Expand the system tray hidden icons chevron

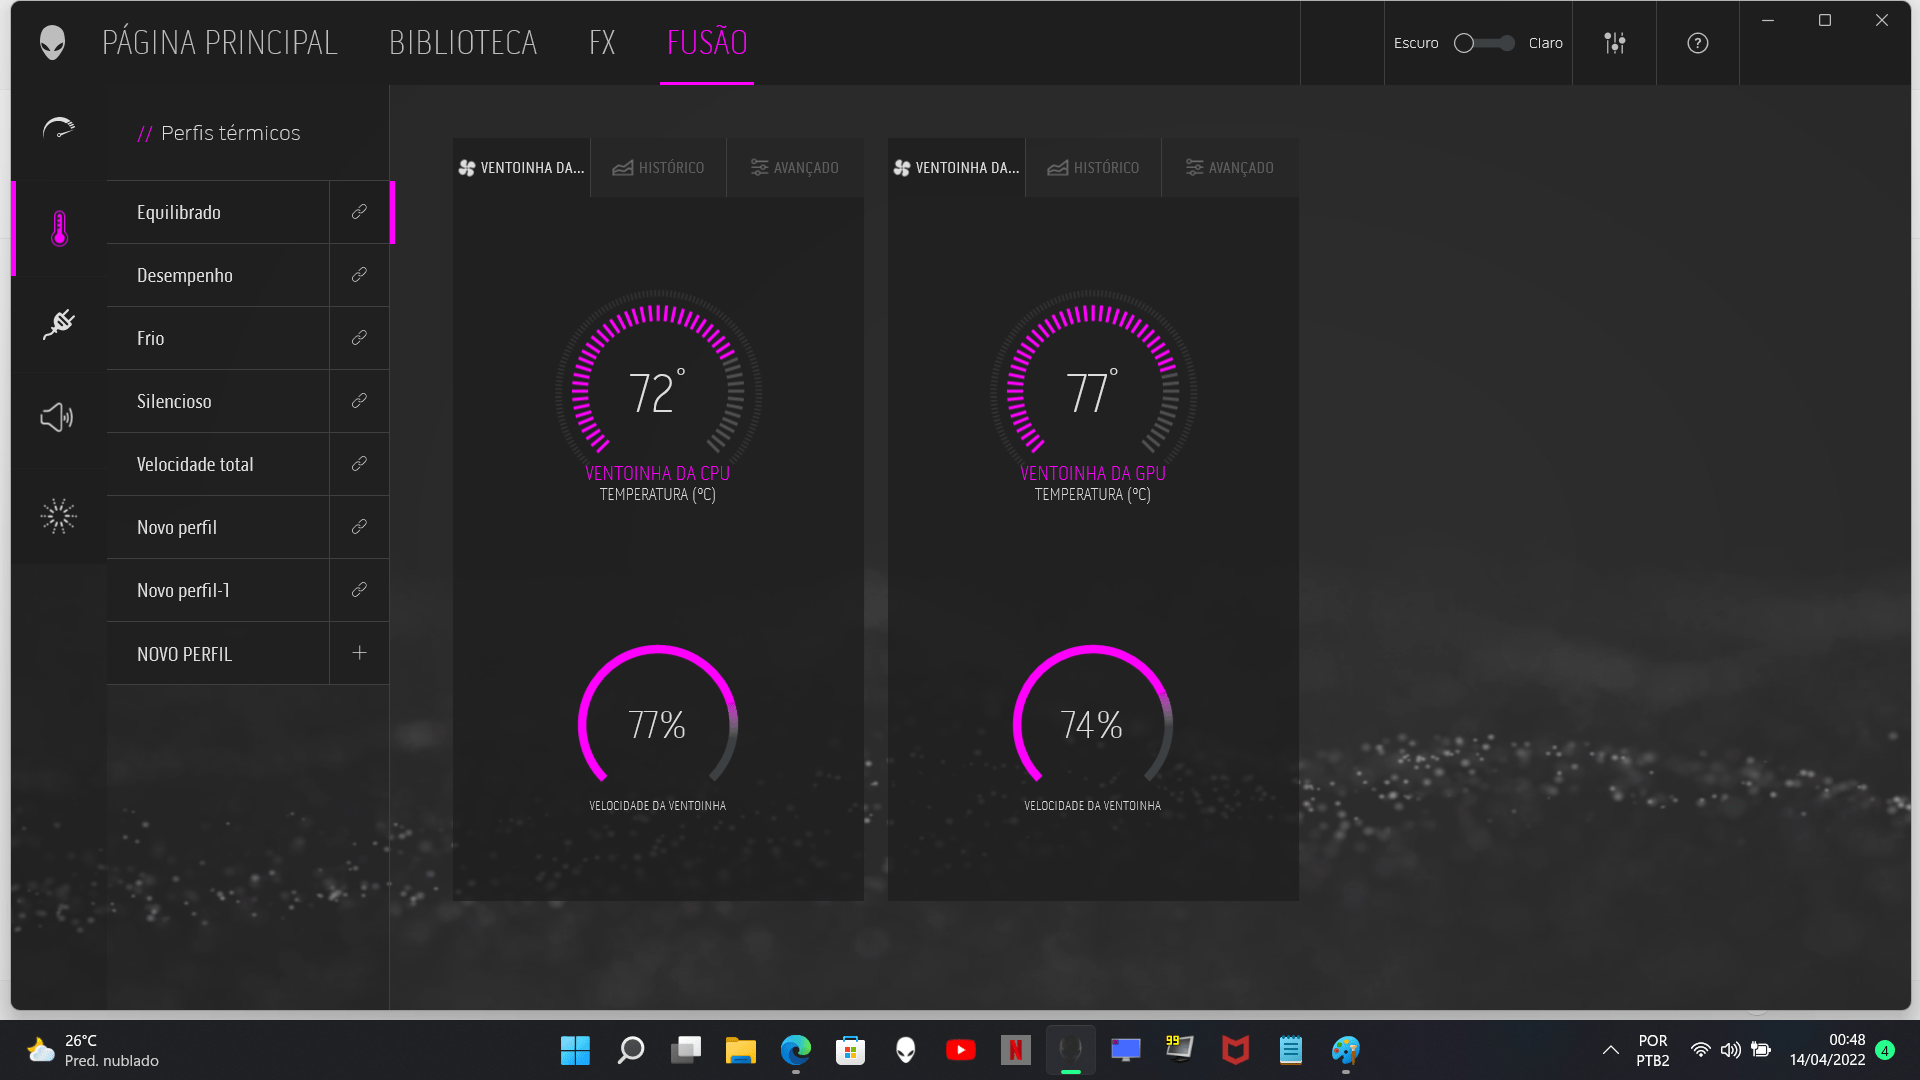pos(1610,1050)
